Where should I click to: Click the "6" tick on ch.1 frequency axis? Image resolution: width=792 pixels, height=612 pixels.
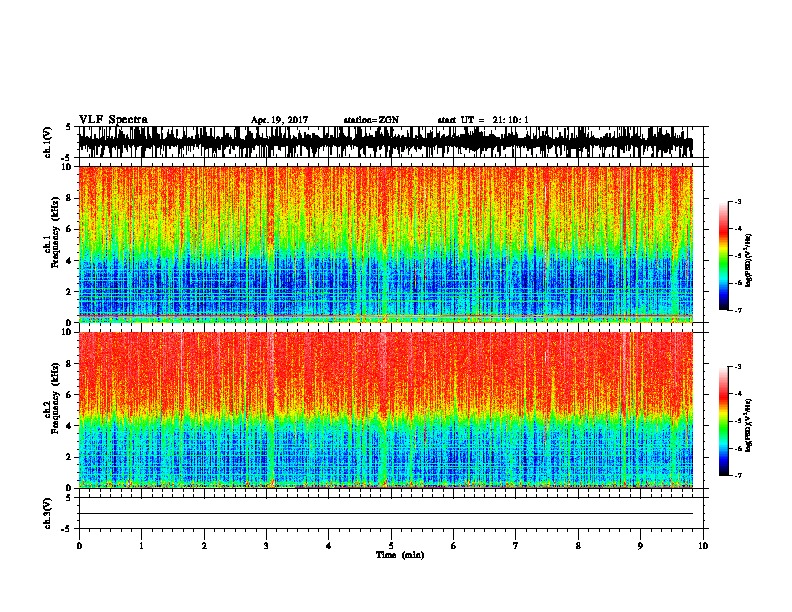[70, 229]
